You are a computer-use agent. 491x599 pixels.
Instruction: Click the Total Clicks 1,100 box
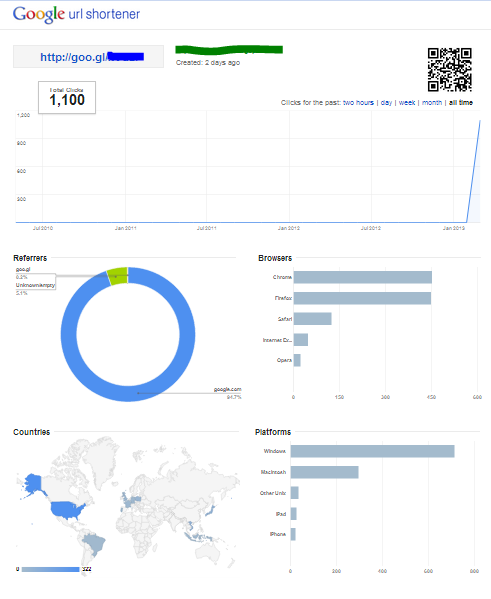click(x=67, y=97)
